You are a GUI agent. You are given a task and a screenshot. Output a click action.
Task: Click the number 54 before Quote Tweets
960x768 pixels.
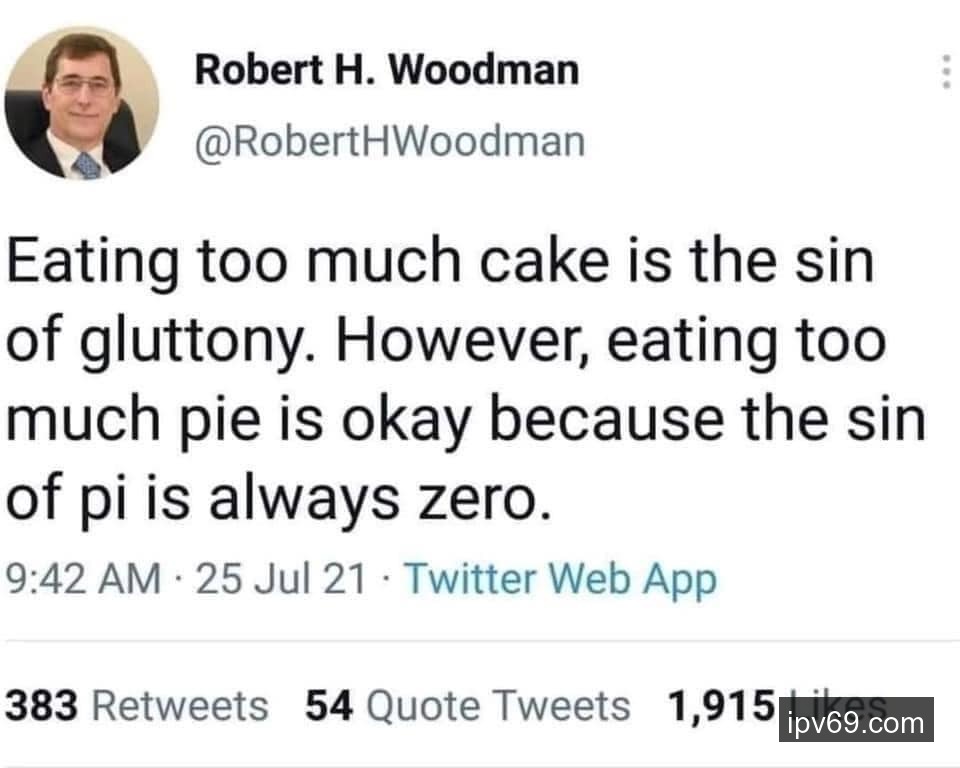point(329,706)
